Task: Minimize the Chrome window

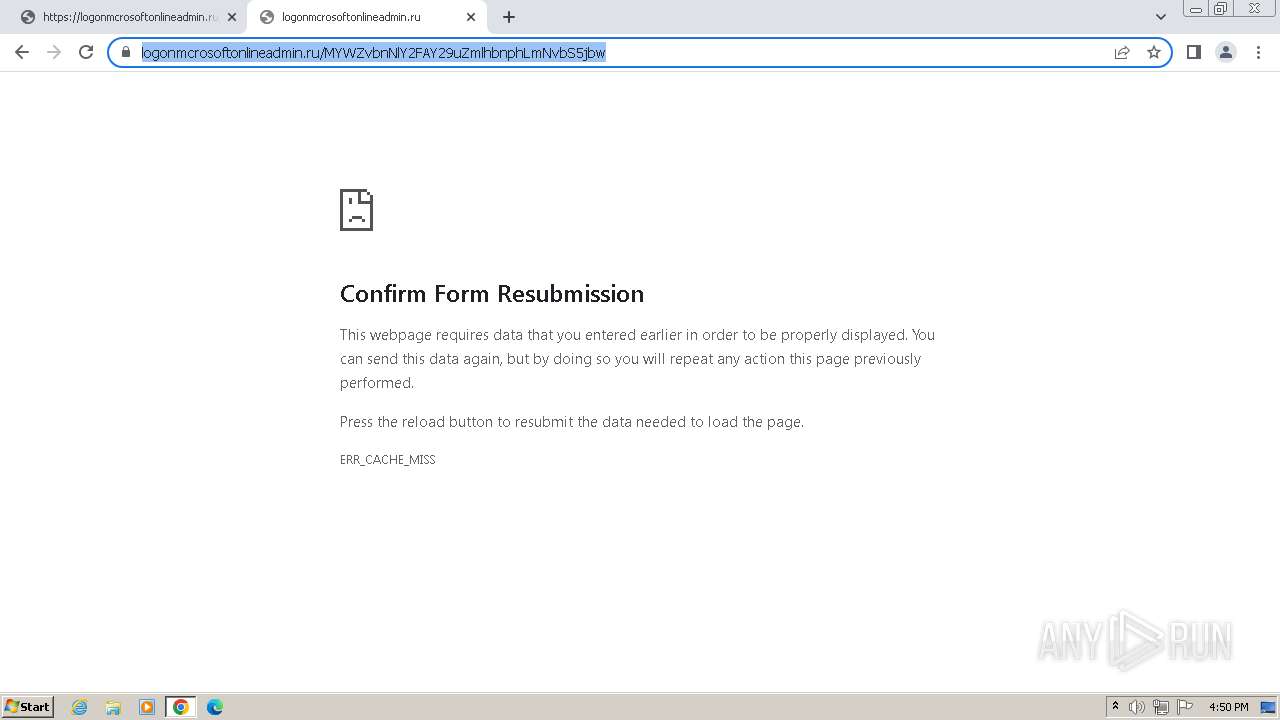Action: point(1195,9)
